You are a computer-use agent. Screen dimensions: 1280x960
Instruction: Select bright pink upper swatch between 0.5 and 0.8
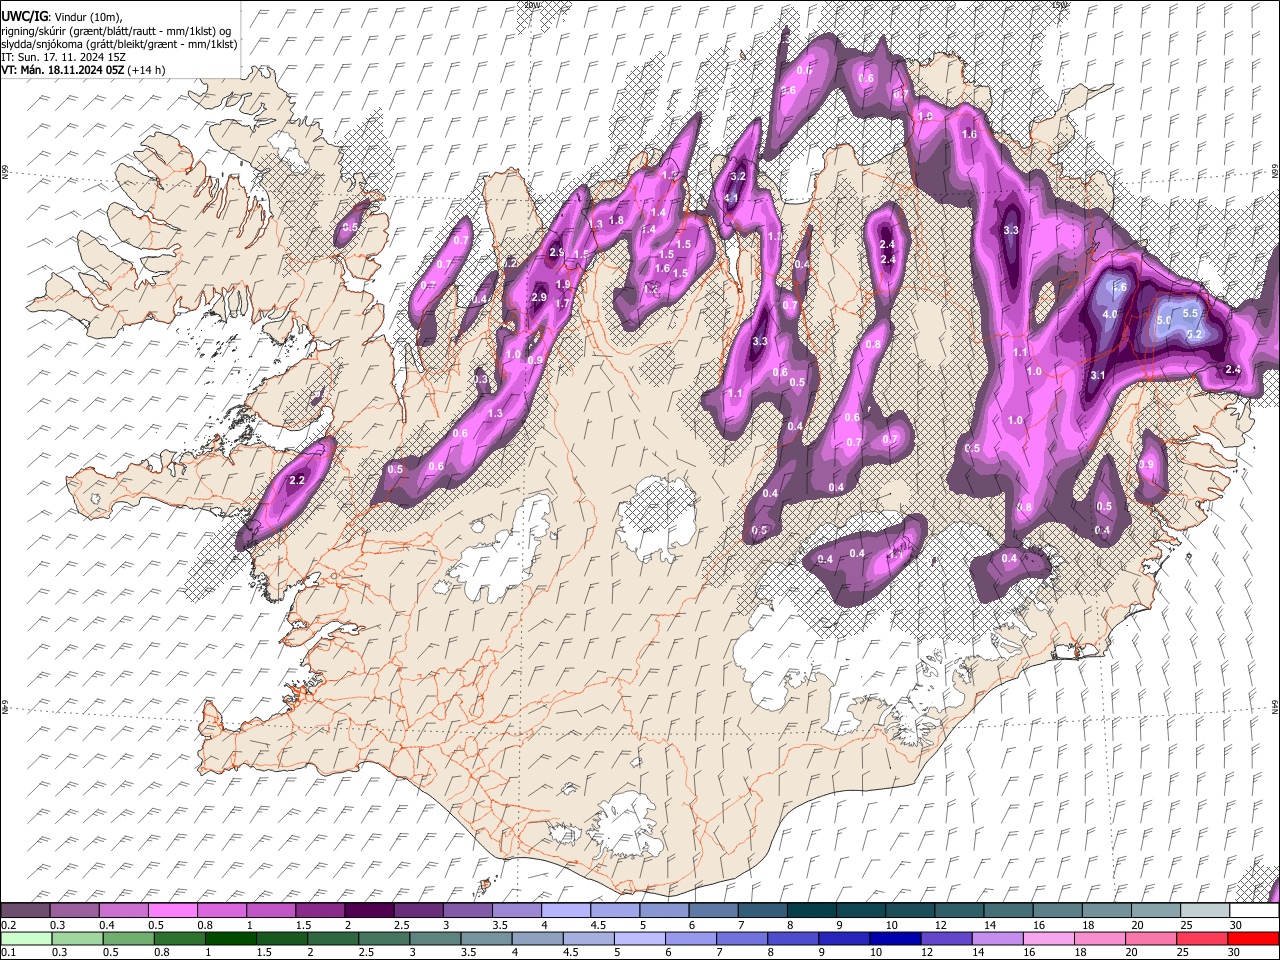(172, 911)
